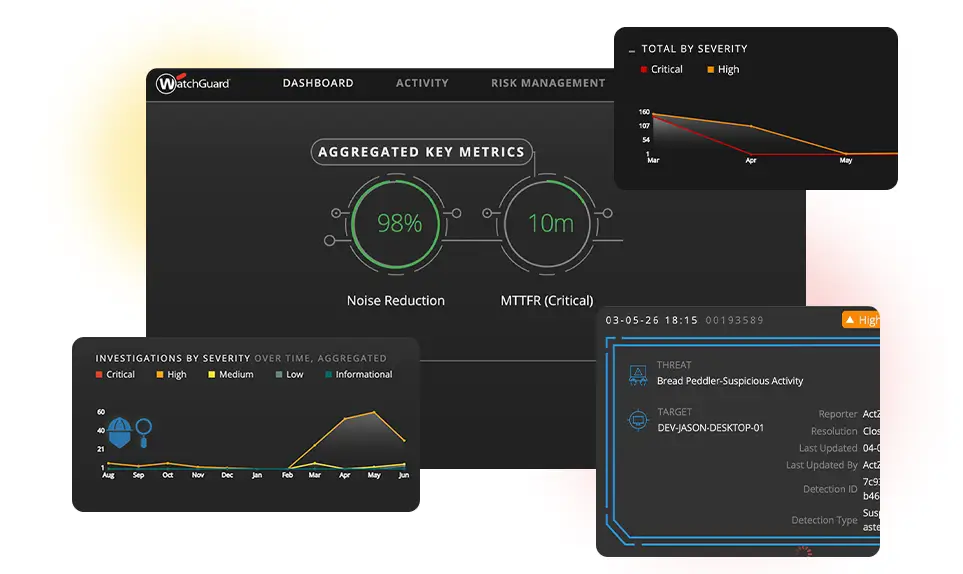Click the incident ID 00193589
The width and height of the screenshot is (963, 574).
735,320
